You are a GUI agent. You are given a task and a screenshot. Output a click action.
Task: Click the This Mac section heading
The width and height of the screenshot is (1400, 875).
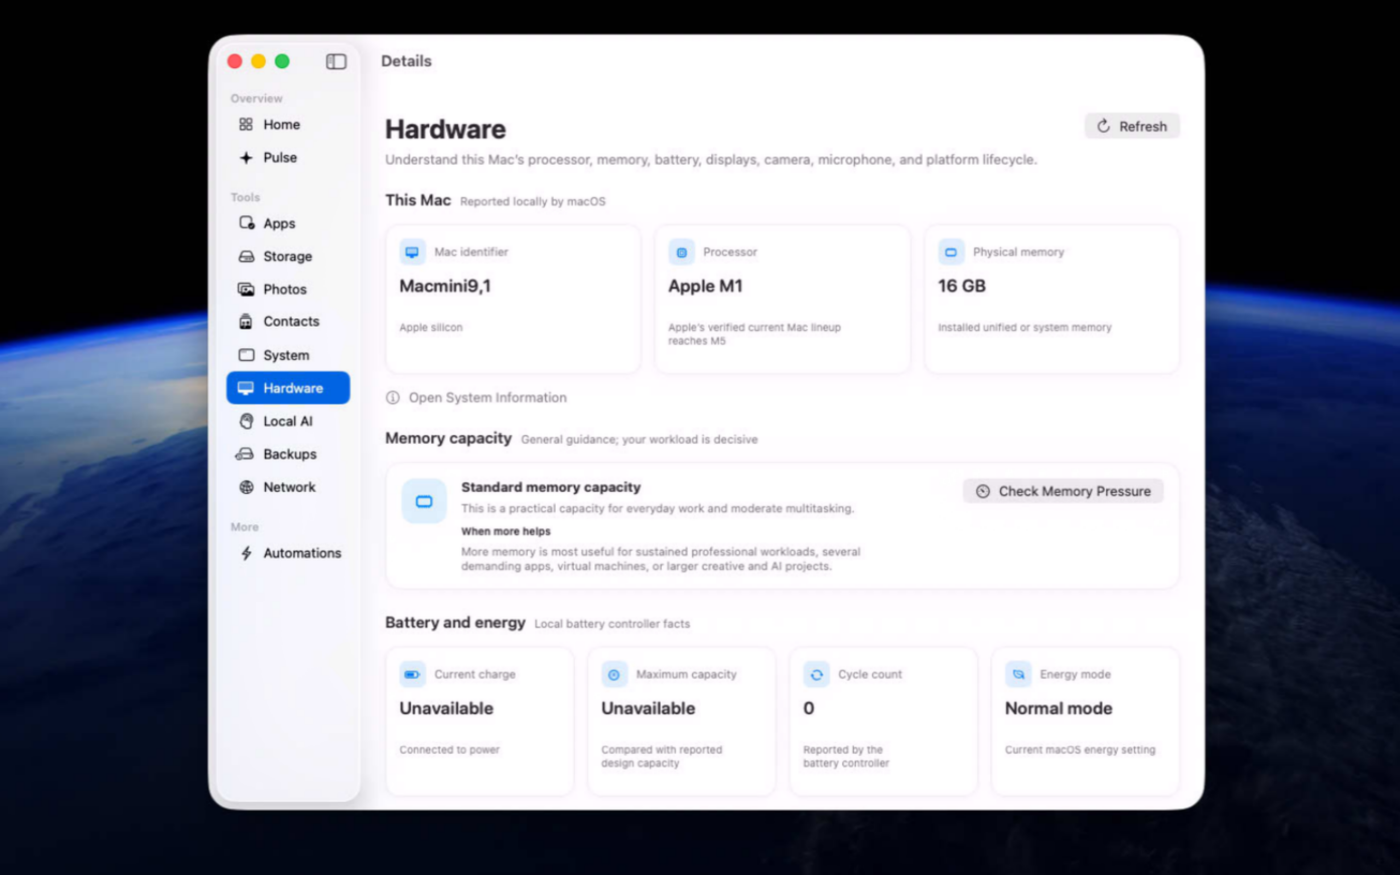click(x=418, y=200)
